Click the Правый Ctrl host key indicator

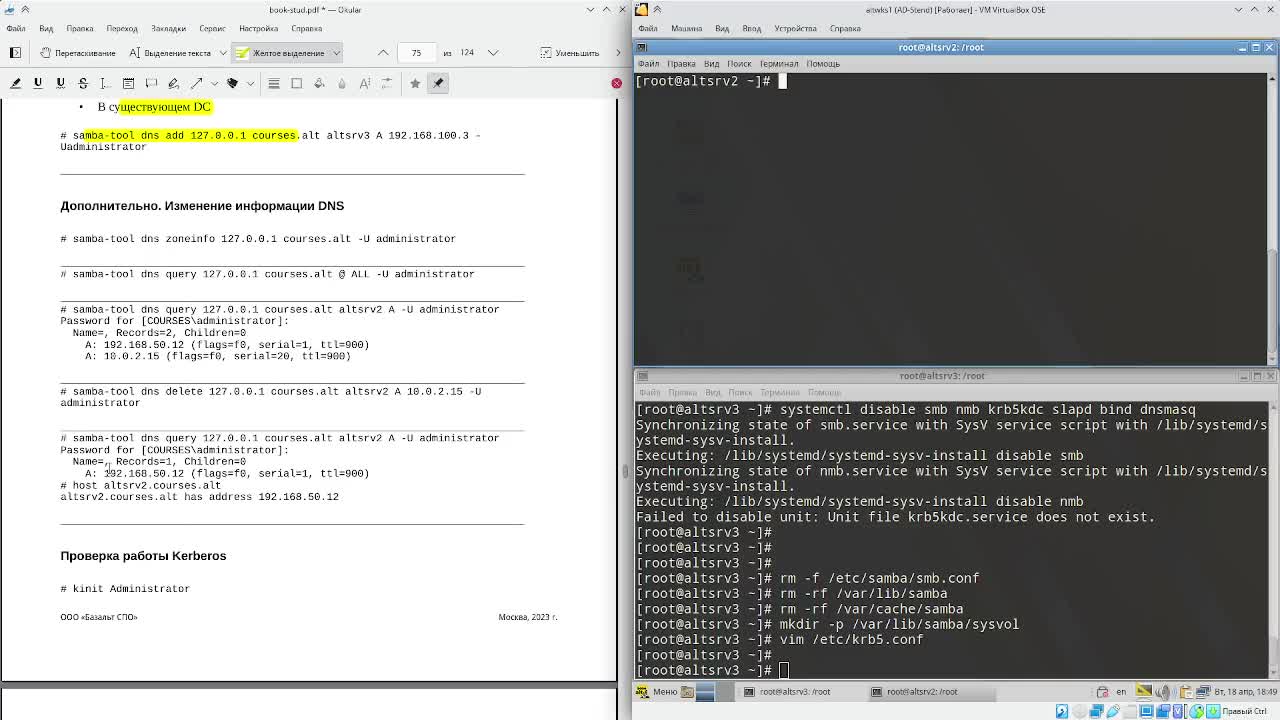click(x=1244, y=712)
